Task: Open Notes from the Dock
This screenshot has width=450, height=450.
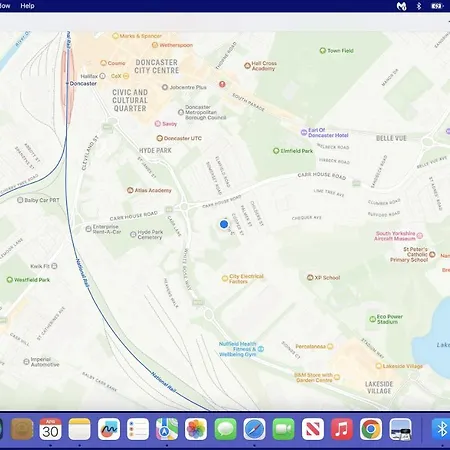Action: pos(79,429)
